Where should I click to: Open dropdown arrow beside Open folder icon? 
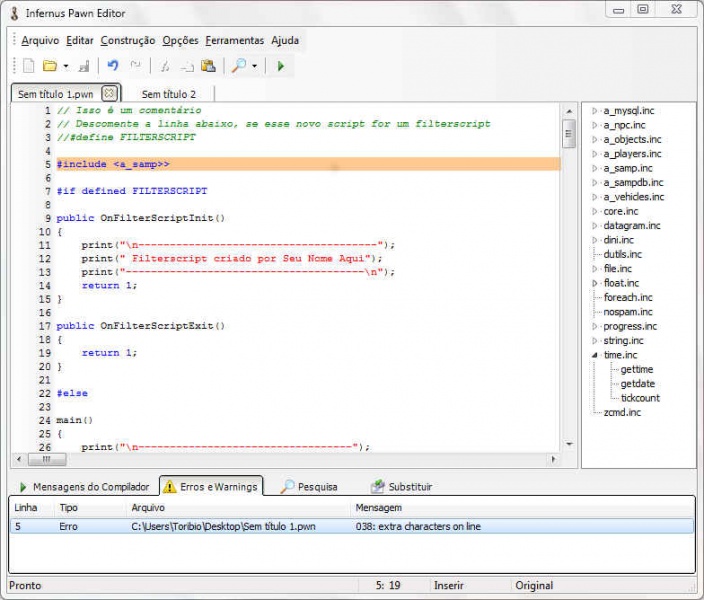[66, 66]
